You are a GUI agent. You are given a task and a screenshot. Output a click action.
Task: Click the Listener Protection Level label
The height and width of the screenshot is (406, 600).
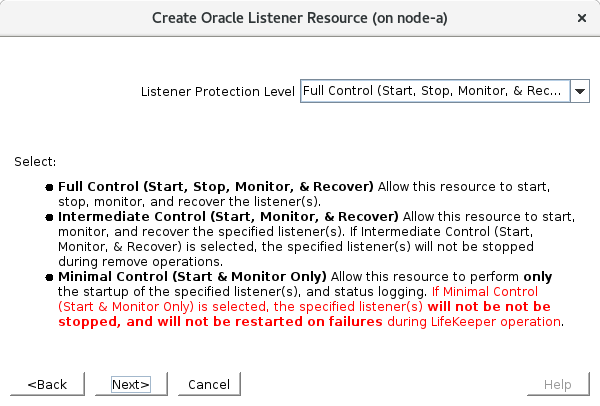(x=219, y=91)
